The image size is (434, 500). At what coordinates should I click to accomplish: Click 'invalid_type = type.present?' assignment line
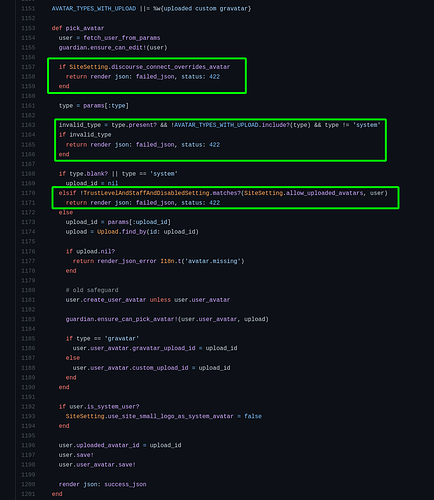coord(220,125)
